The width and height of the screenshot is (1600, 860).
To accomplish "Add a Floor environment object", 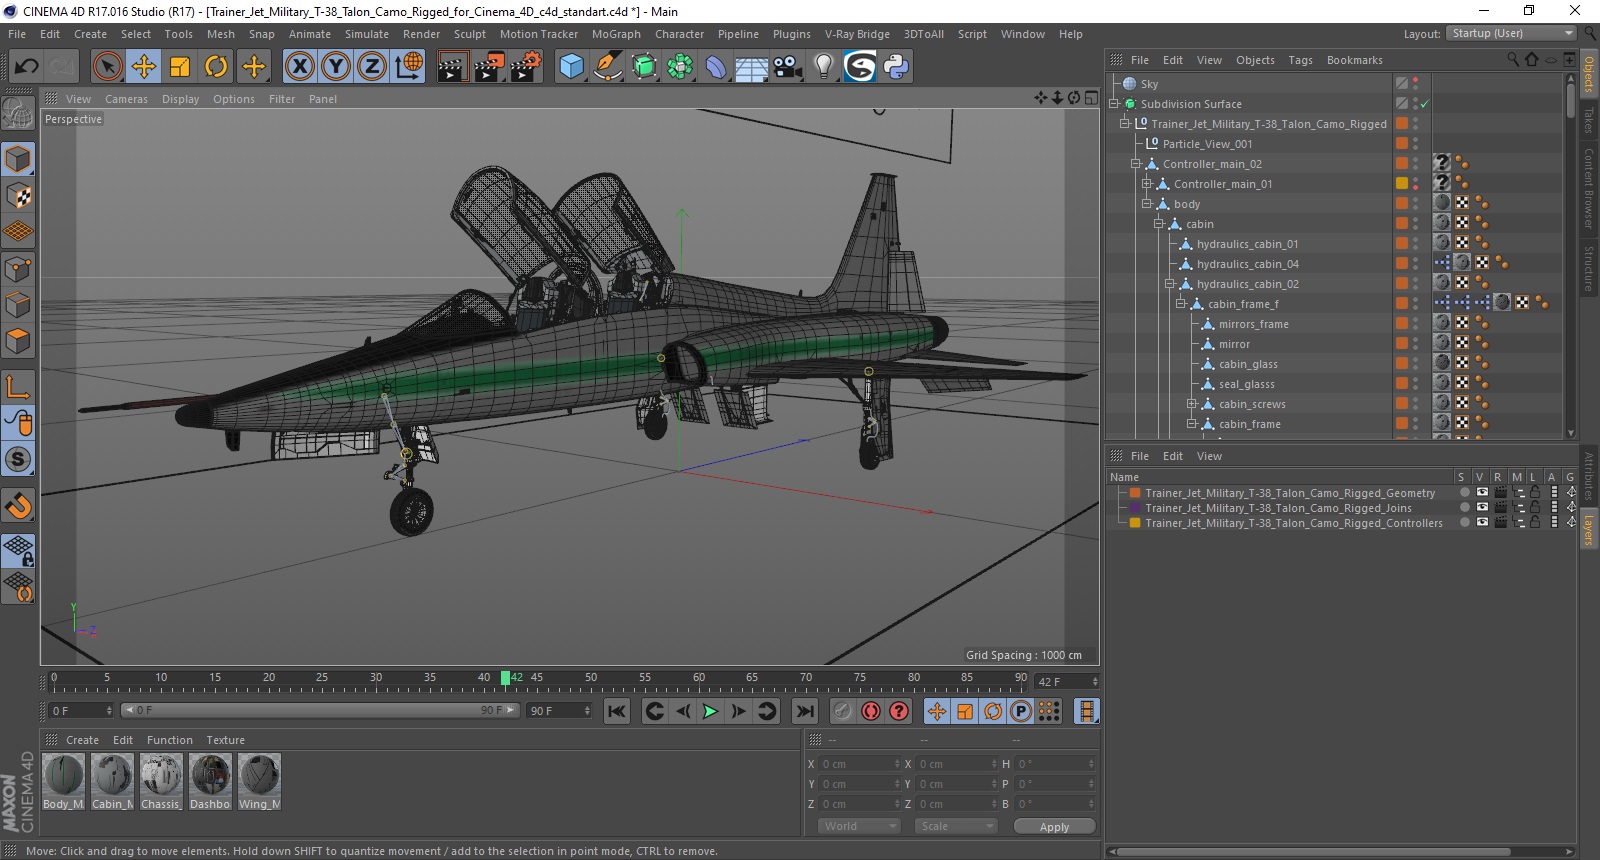I will pos(751,67).
